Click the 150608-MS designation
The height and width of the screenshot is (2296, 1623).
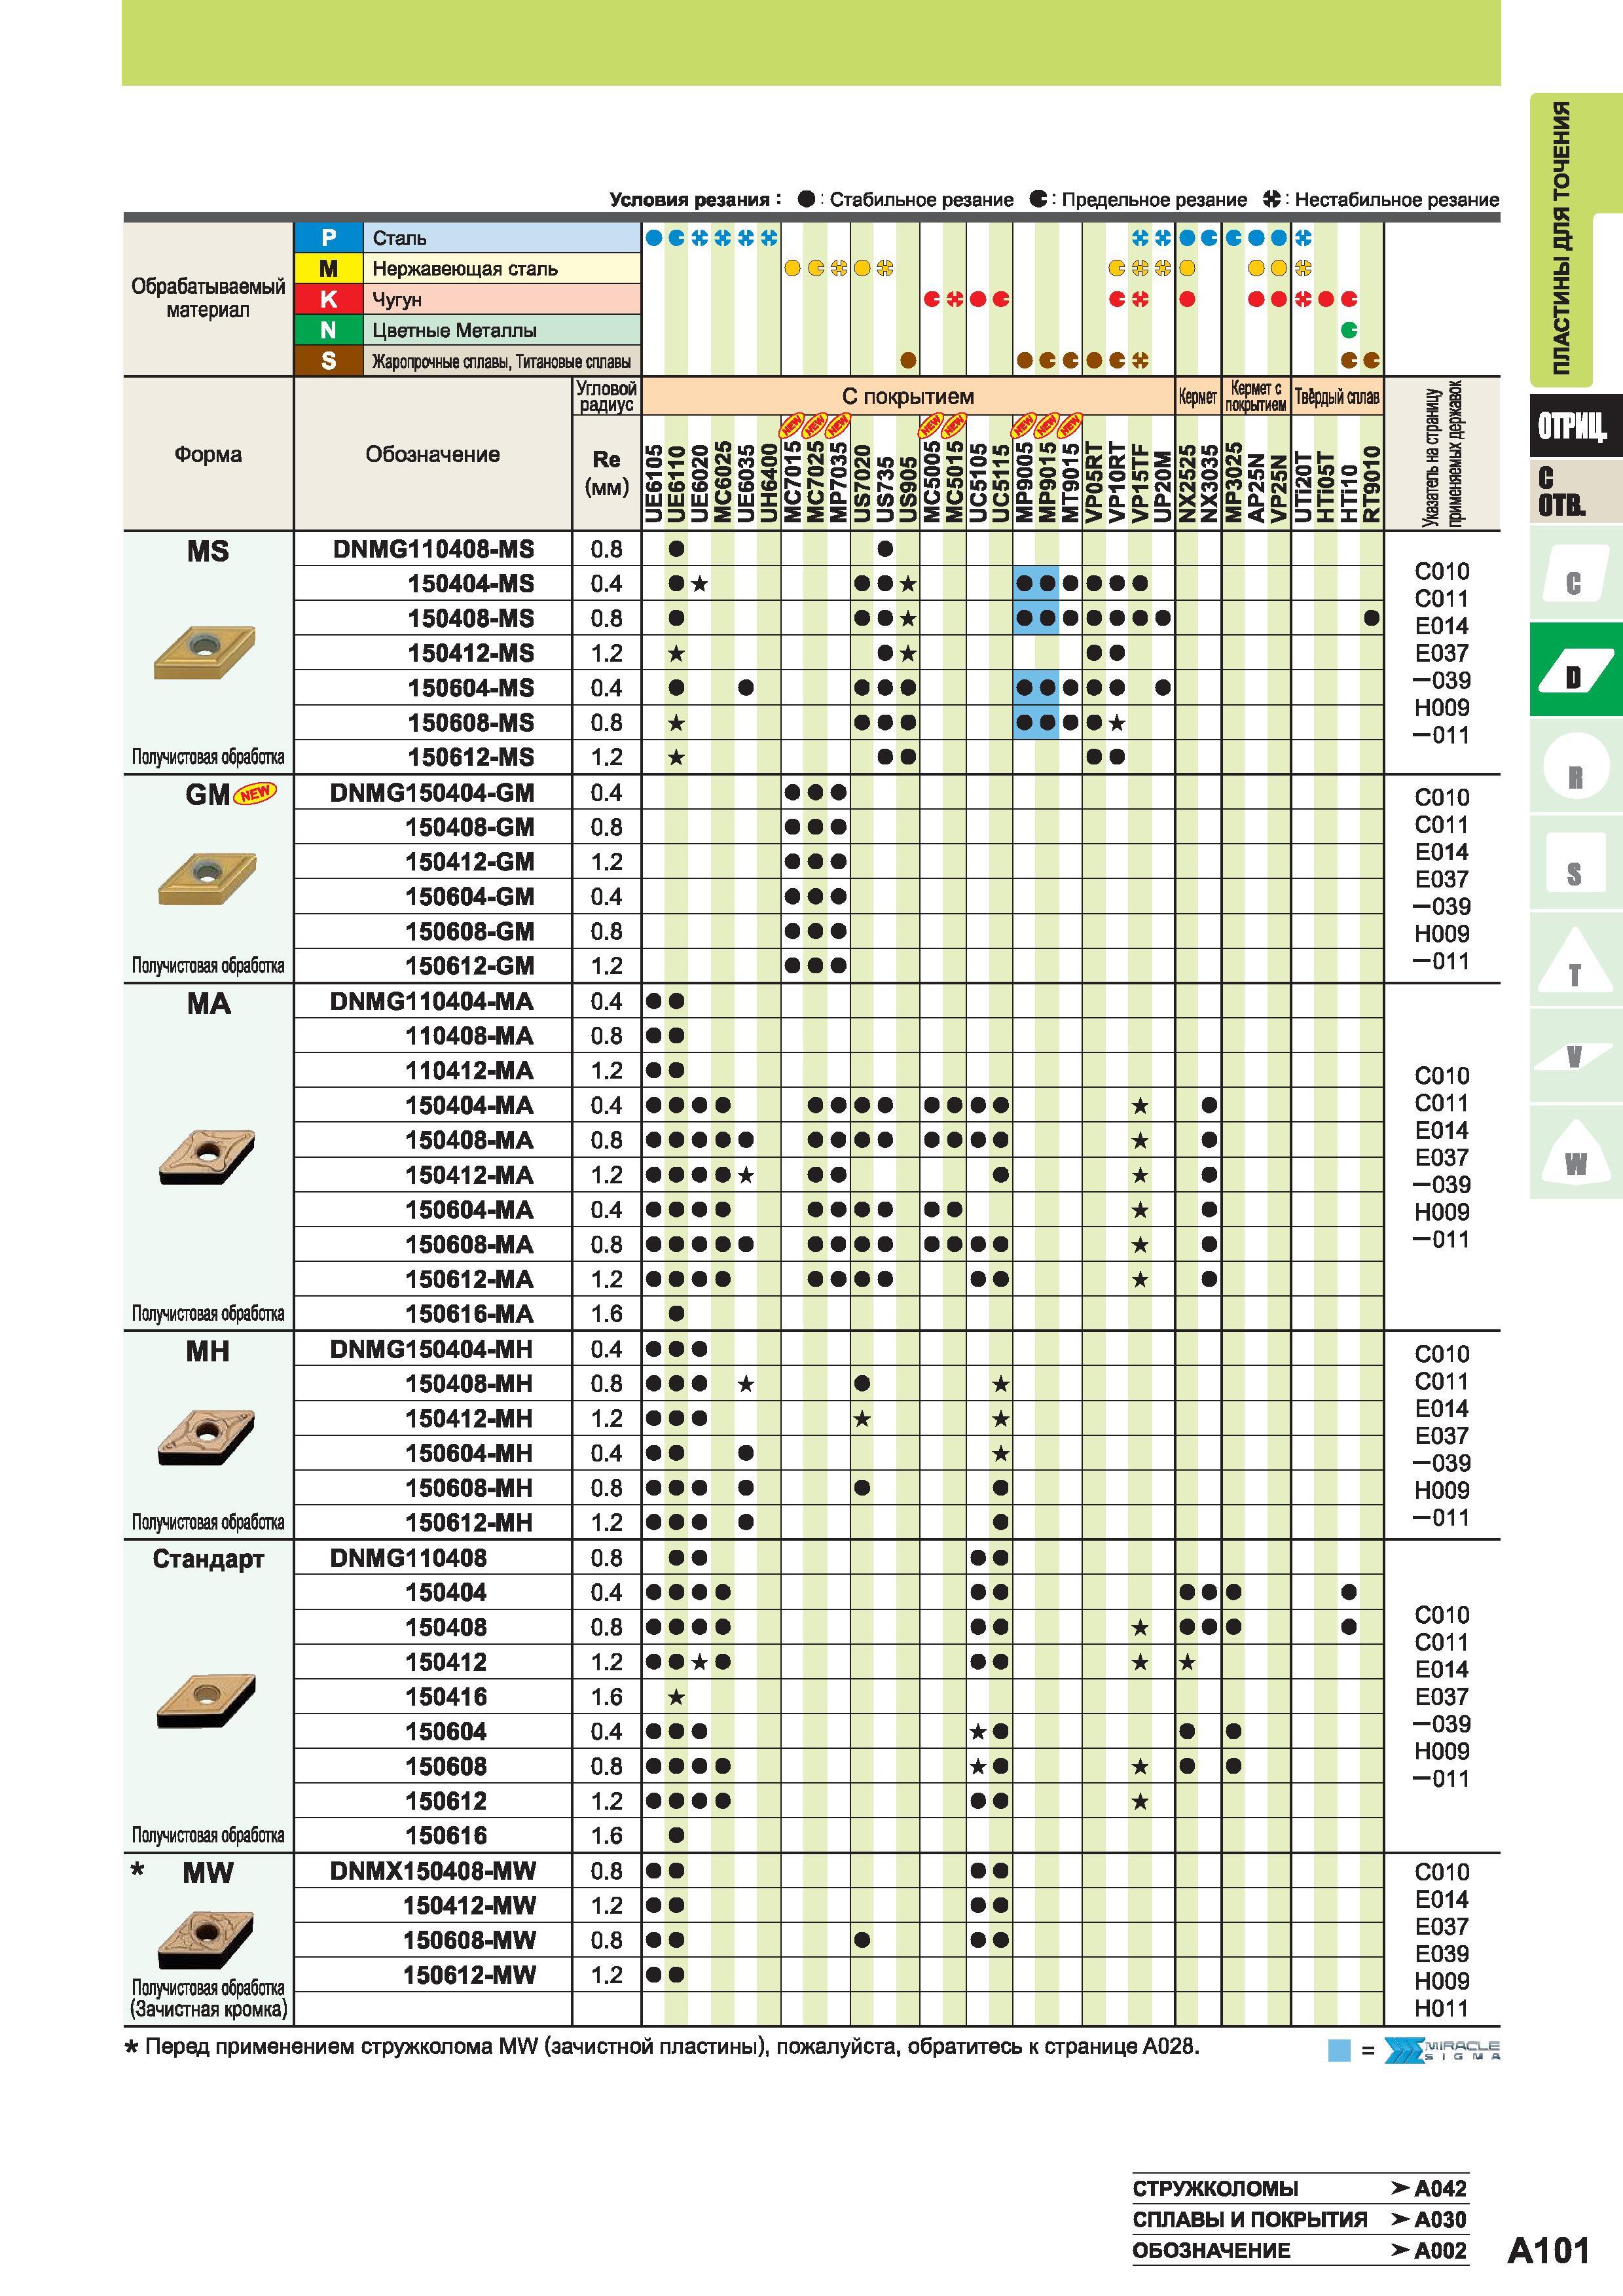471,722
